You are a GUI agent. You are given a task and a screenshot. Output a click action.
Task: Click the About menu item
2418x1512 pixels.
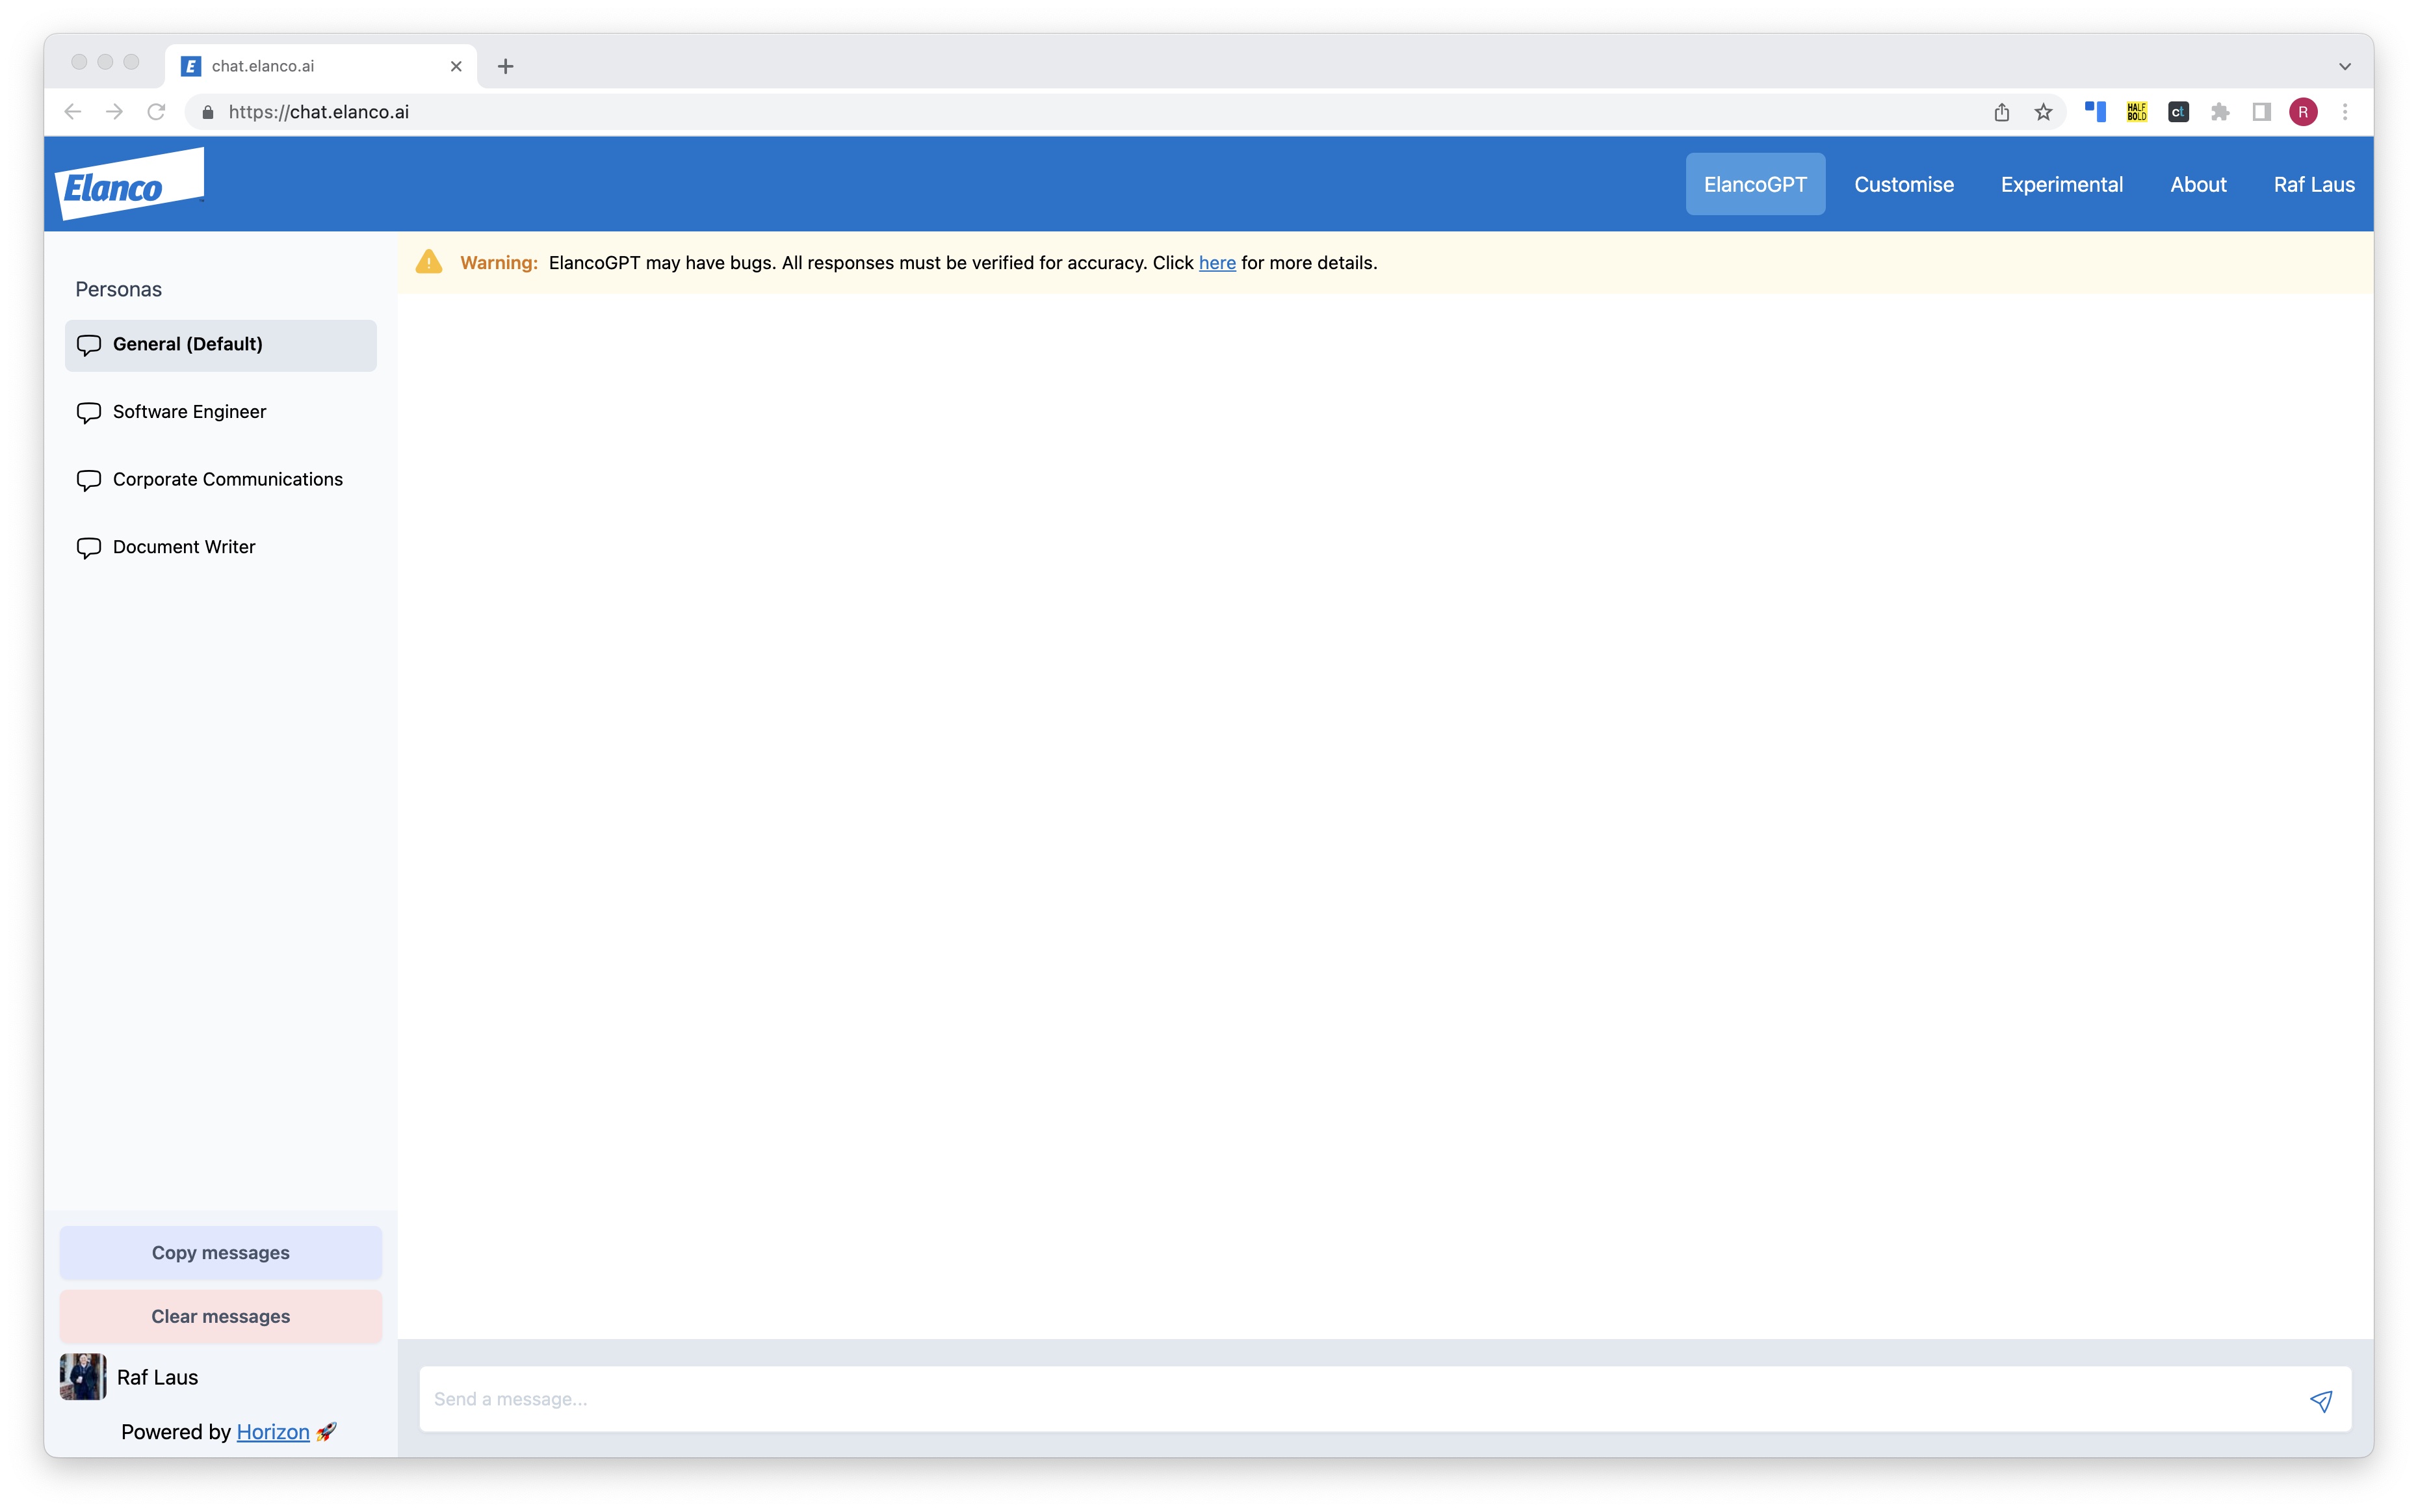(x=2197, y=183)
